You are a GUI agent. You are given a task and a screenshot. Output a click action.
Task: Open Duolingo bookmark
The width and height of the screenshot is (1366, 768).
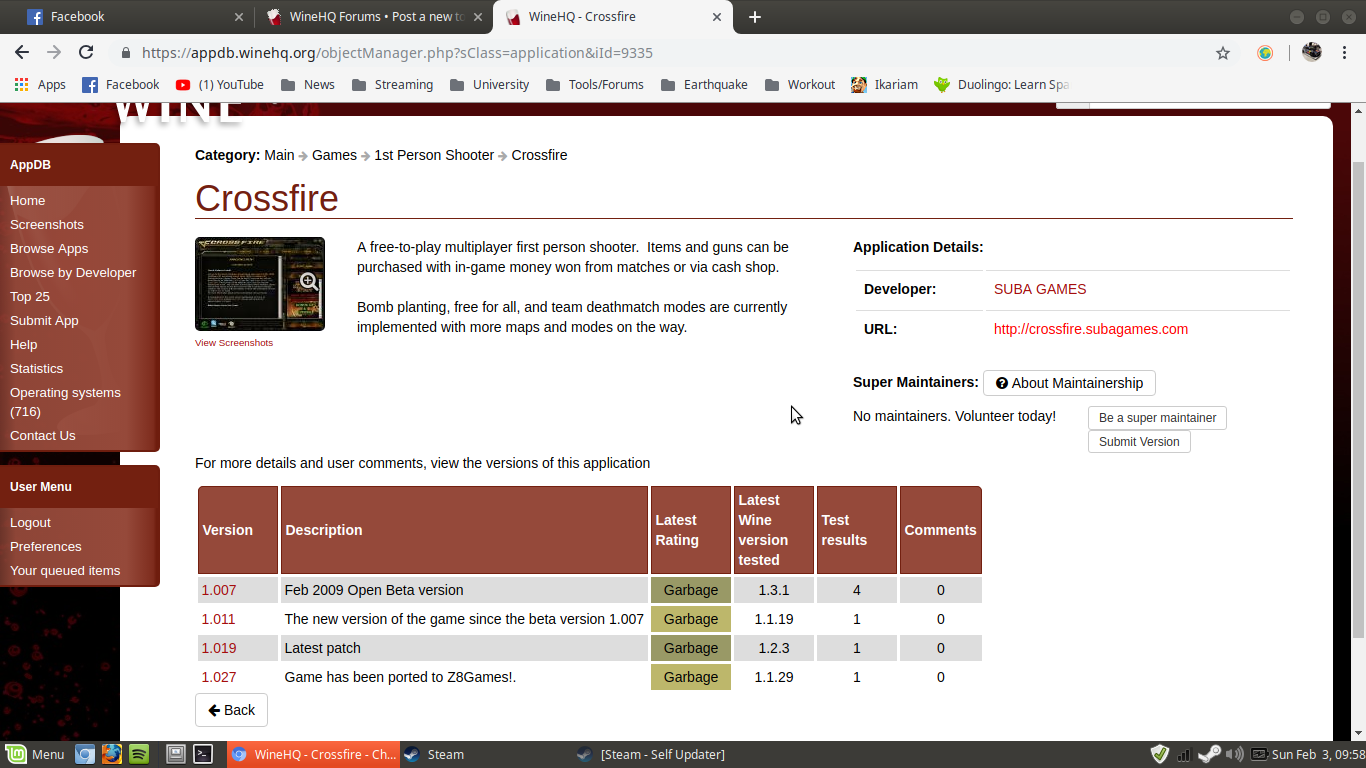[1001, 85]
